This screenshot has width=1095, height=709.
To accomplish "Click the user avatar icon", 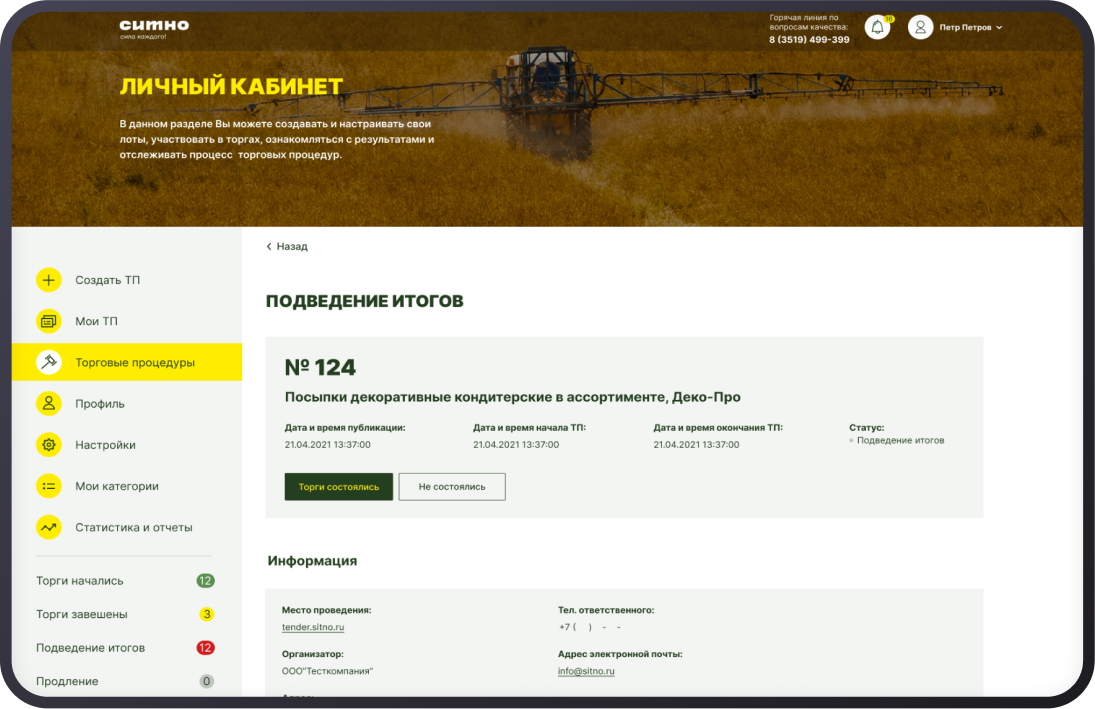I will pyautogui.click(x=920, y=27).
